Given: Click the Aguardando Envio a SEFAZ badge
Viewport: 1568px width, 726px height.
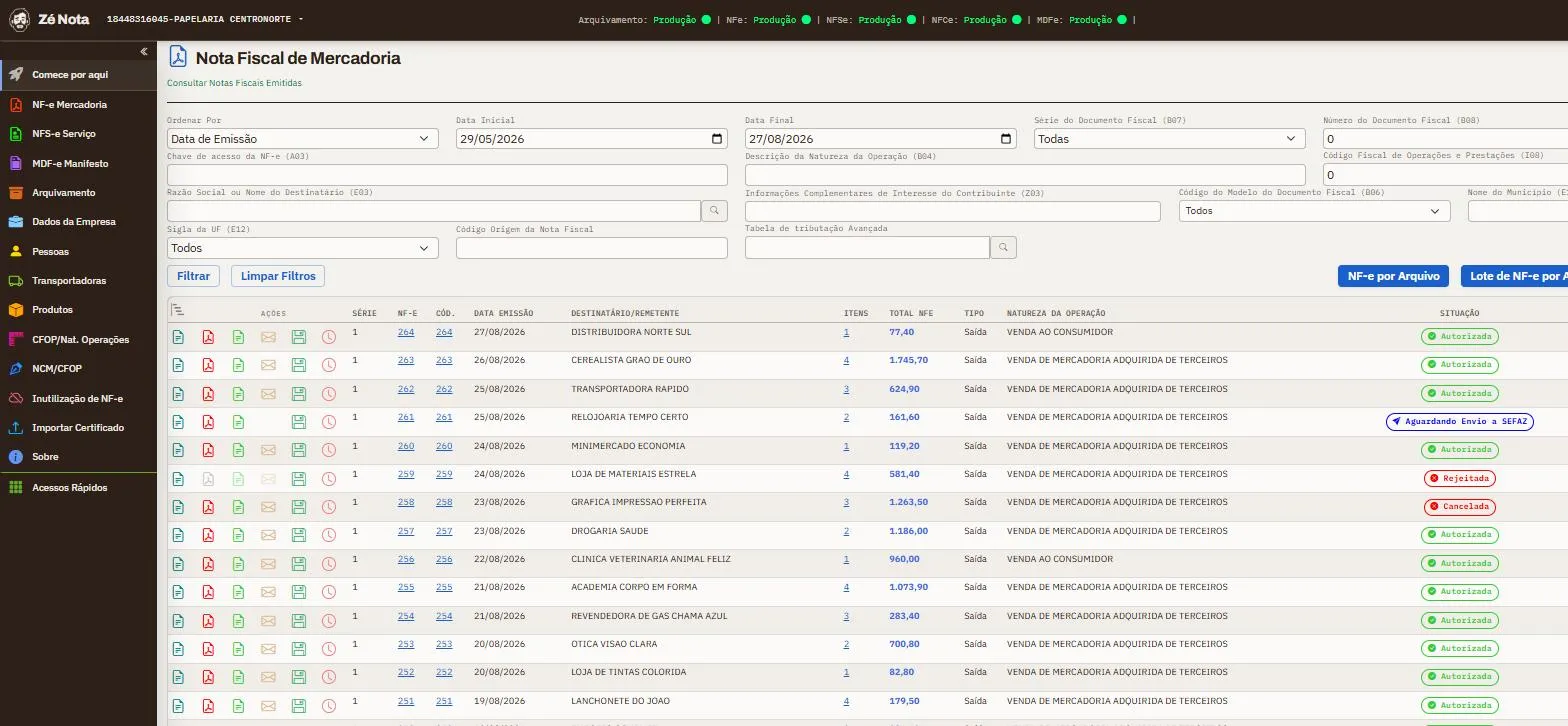Looking at the screenshot, I should [1459, 421].
